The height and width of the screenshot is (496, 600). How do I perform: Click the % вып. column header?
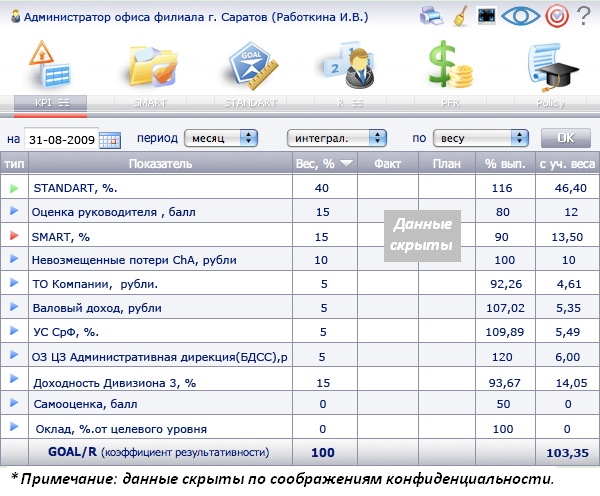(505, 164)
